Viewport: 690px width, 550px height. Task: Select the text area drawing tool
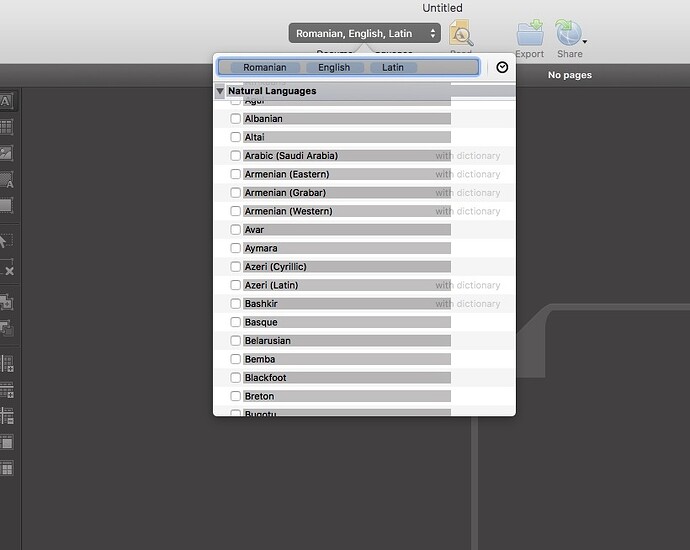click(6, 101)
